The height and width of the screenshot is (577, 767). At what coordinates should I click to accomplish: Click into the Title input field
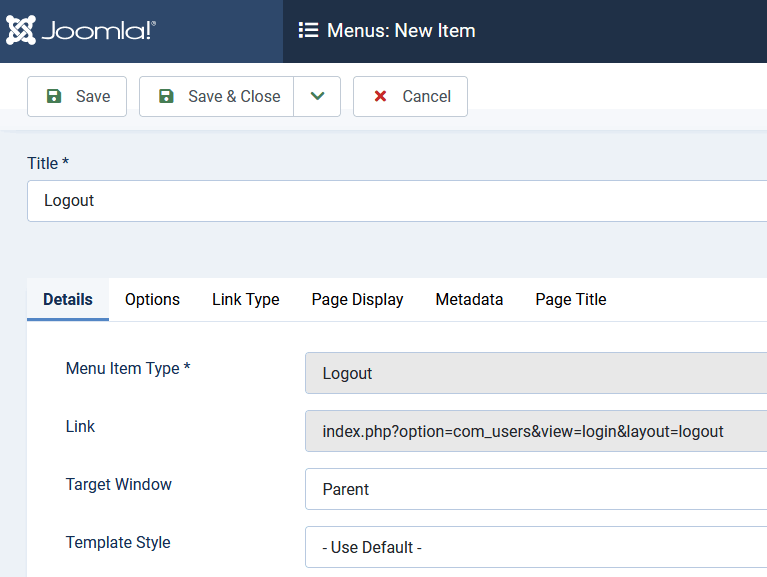pos(400,201)
